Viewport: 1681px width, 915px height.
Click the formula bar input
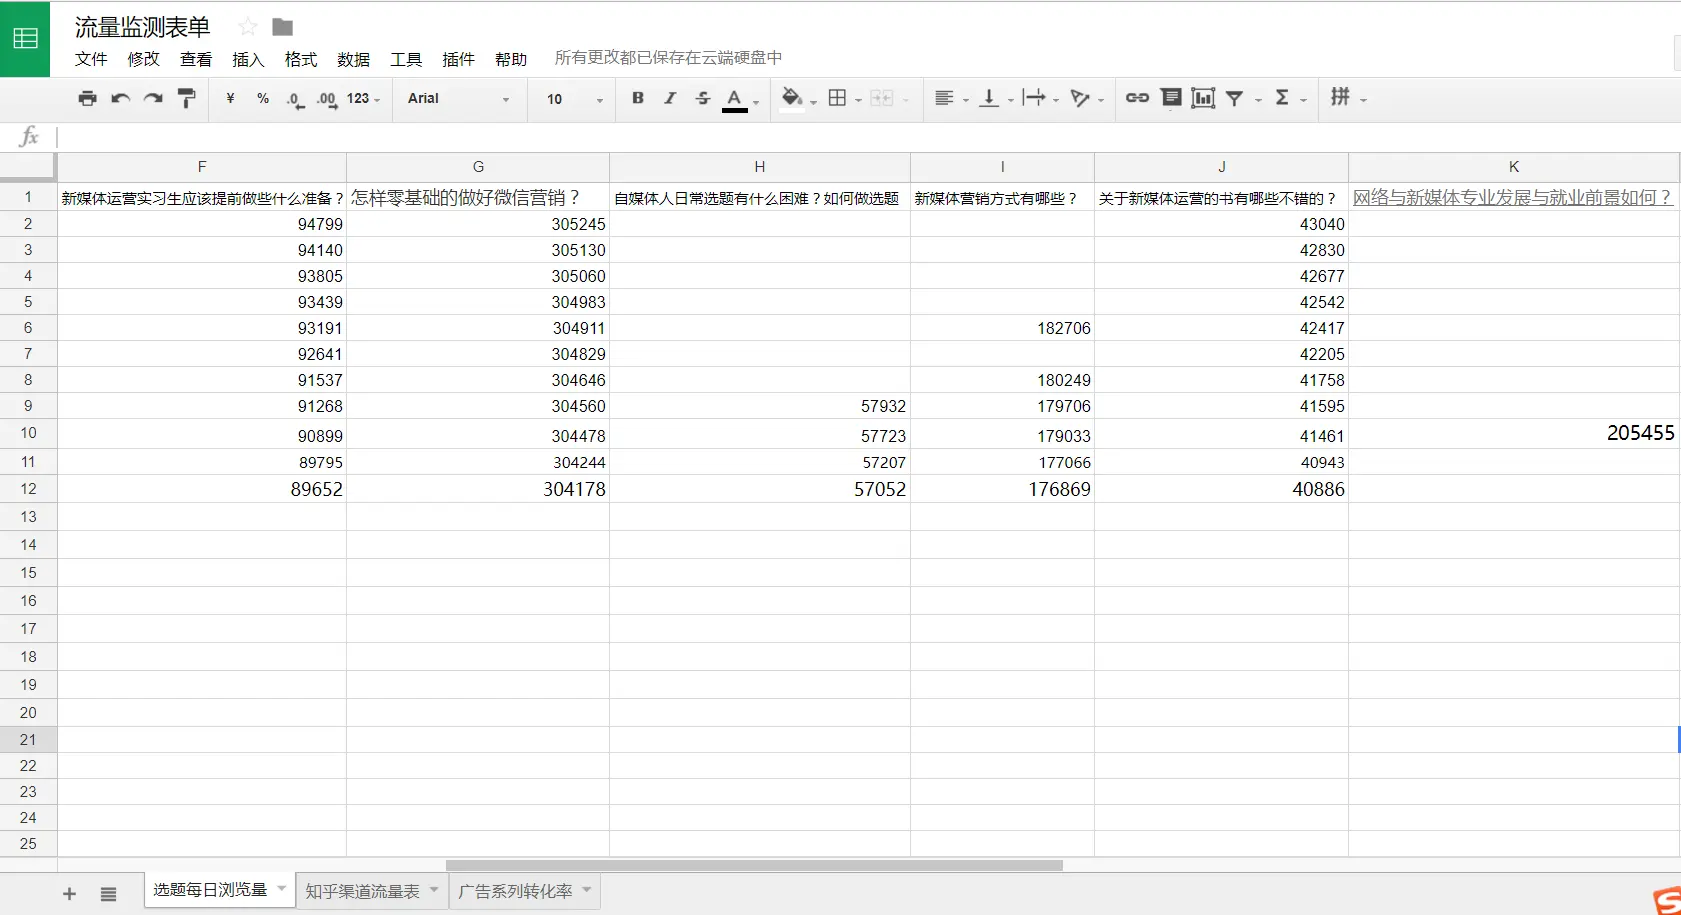click(x=868, y=137)
